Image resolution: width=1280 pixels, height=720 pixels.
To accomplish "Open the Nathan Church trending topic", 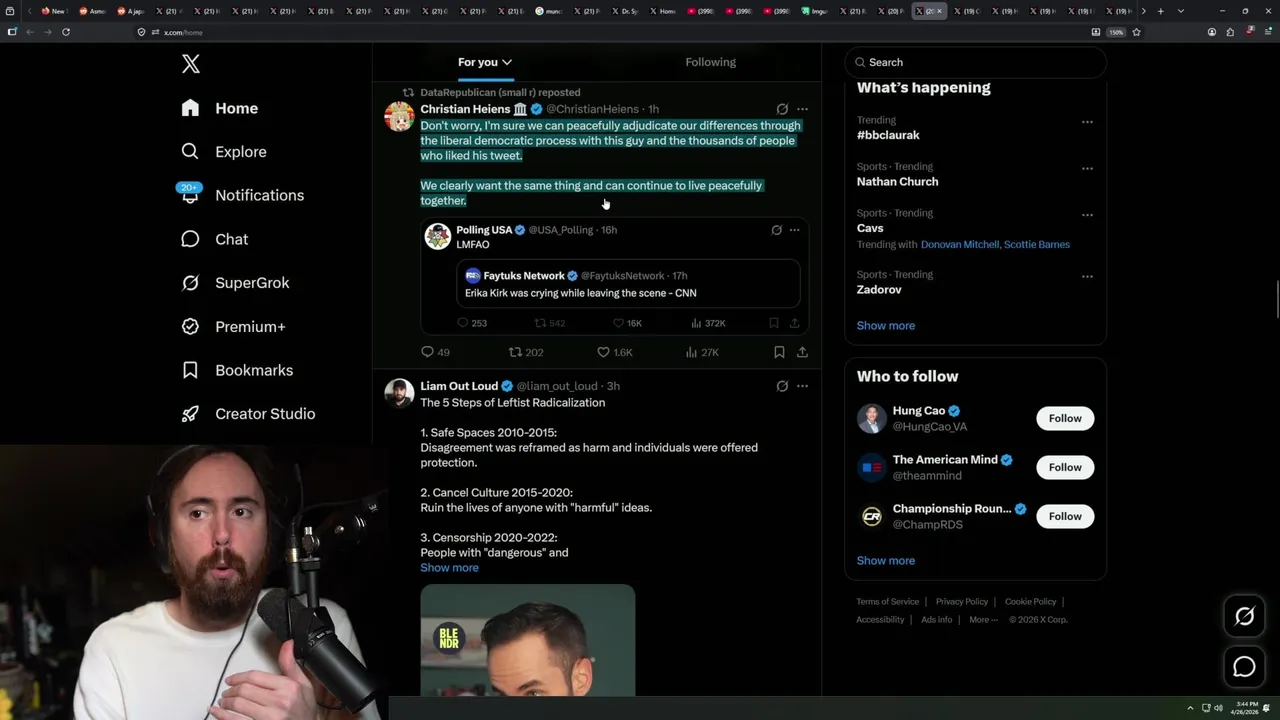I will 897,182.
